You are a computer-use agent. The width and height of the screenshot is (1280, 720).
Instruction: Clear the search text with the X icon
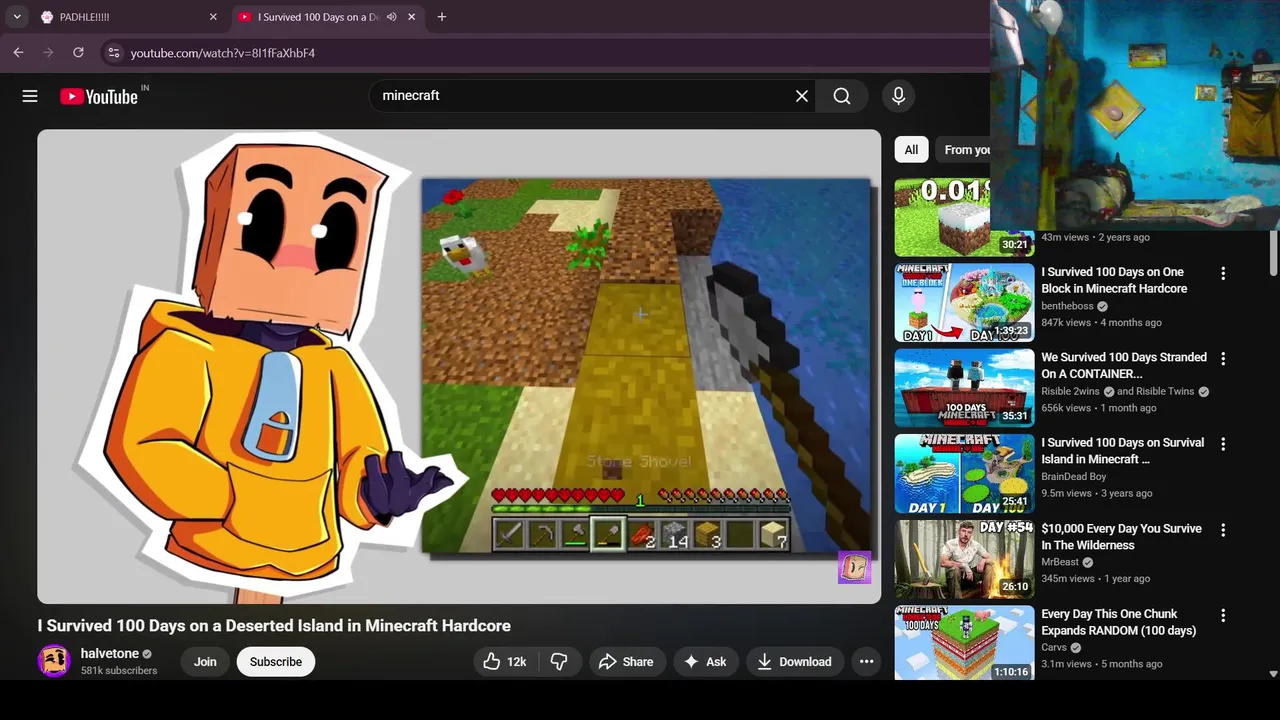802,96
